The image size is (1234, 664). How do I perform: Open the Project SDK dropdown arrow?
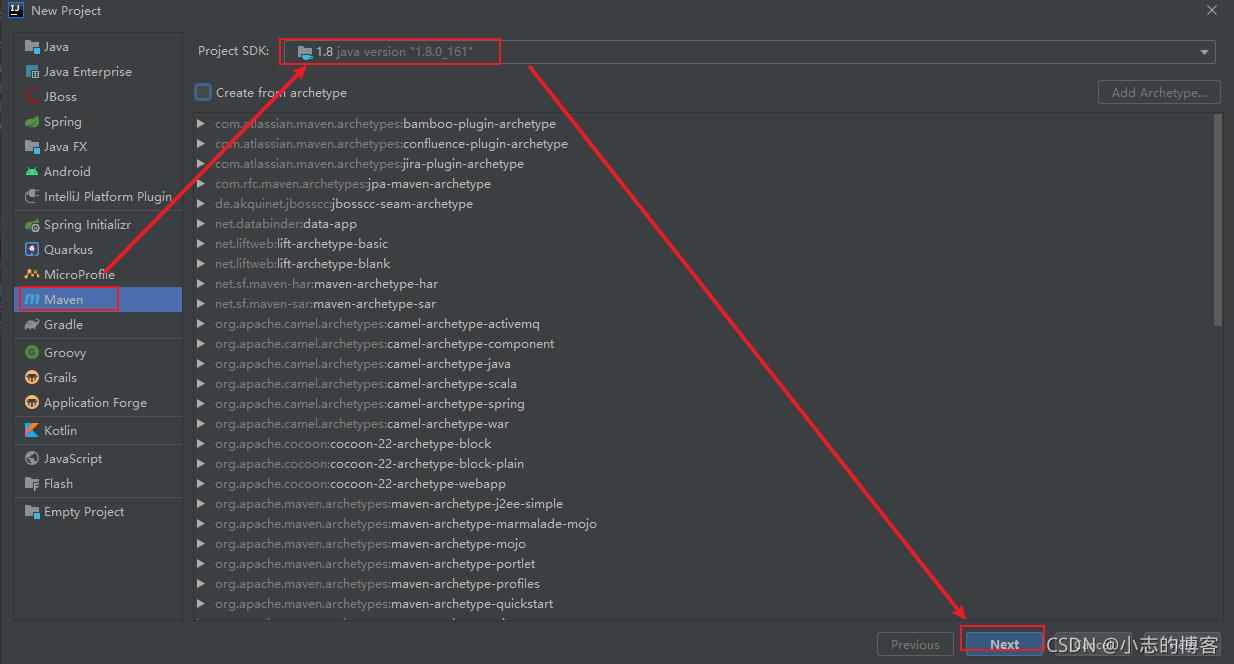(1204, 52)
